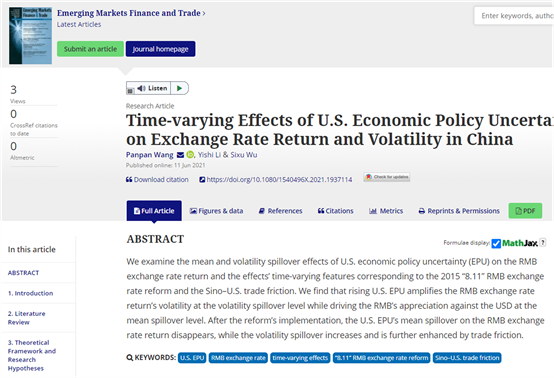Expand the Emerging Markets Finance and Trade chevron
The height and width of the screenshot is (378, 554).
coord(204,13)
